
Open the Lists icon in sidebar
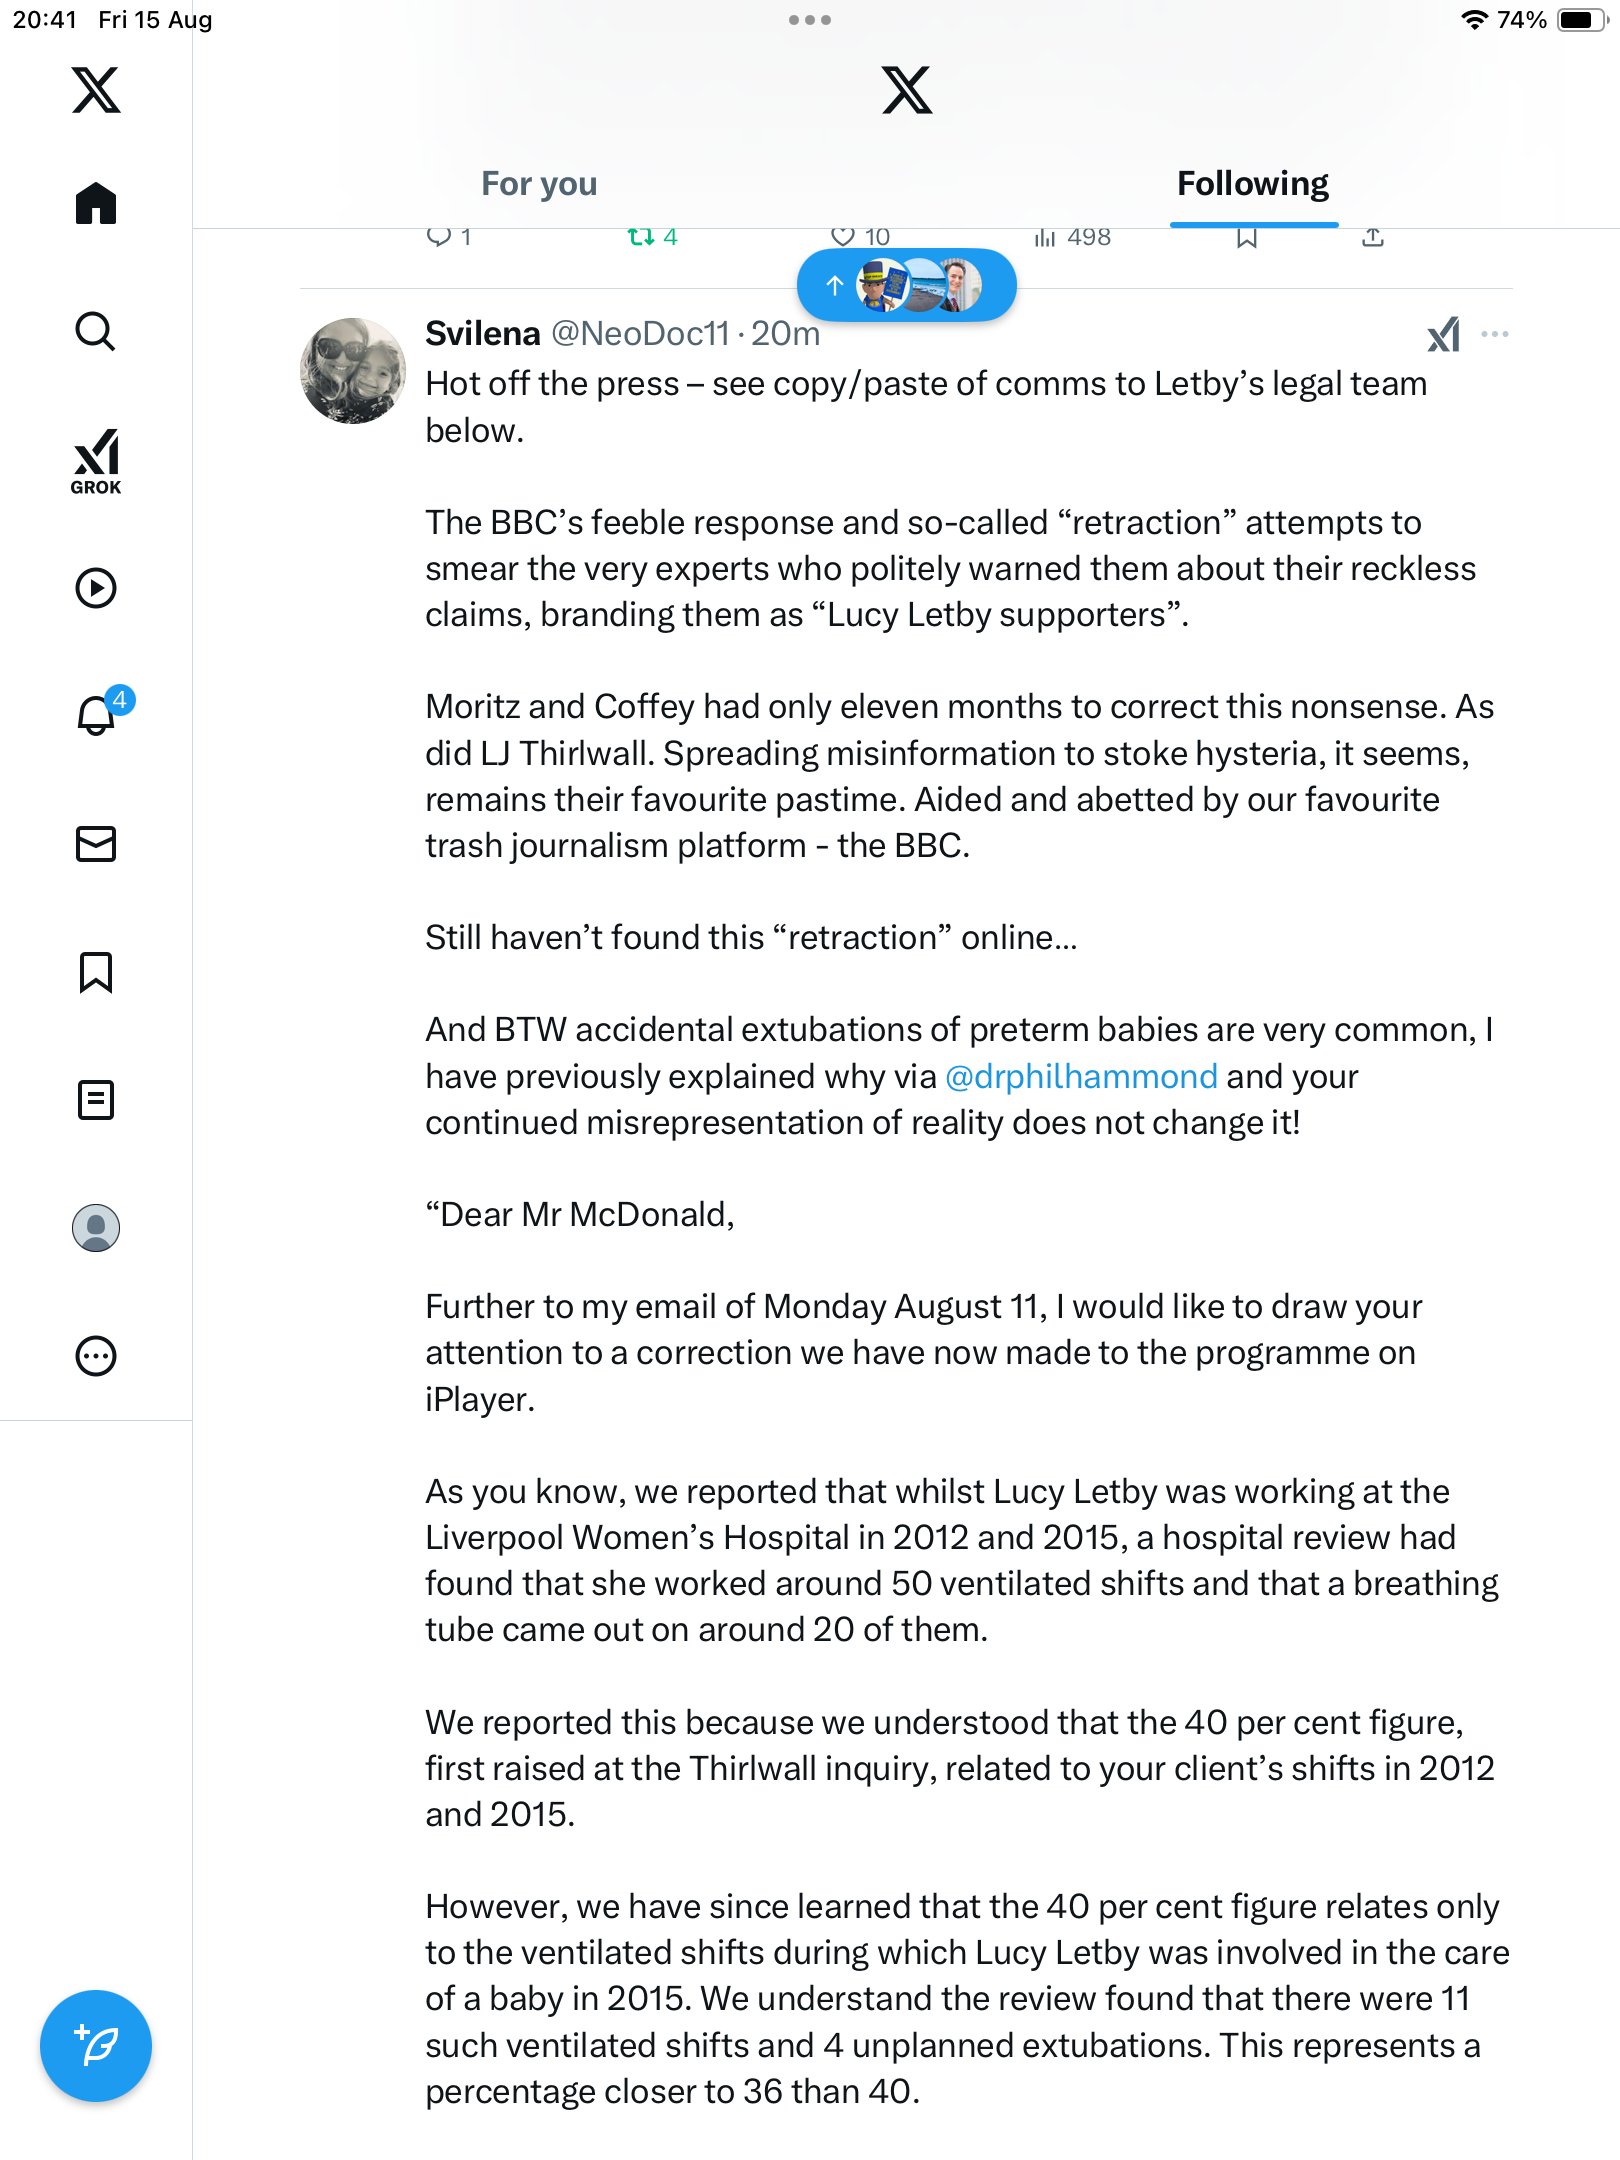[96, 1100]
